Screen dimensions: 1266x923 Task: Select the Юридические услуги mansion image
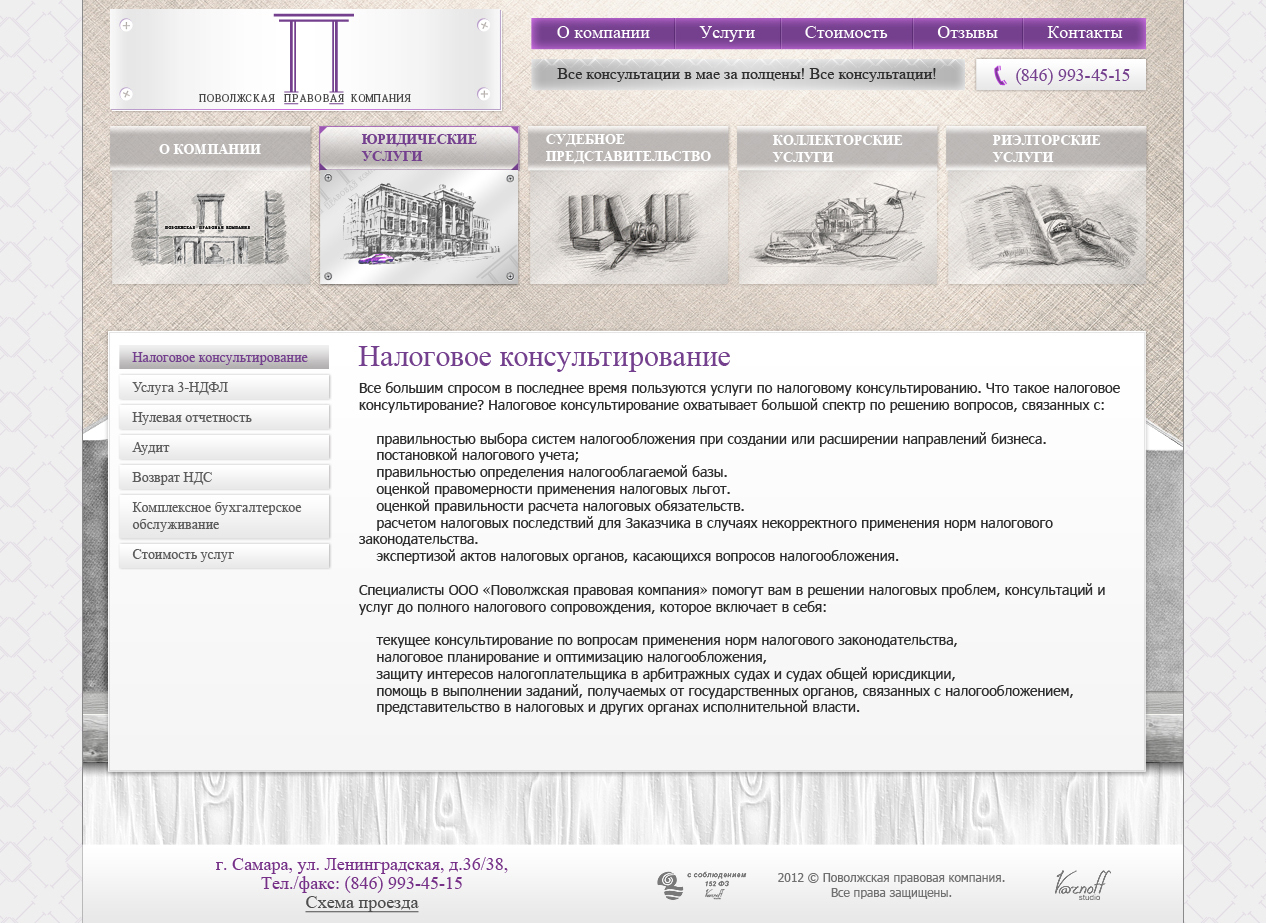[419, 227]
